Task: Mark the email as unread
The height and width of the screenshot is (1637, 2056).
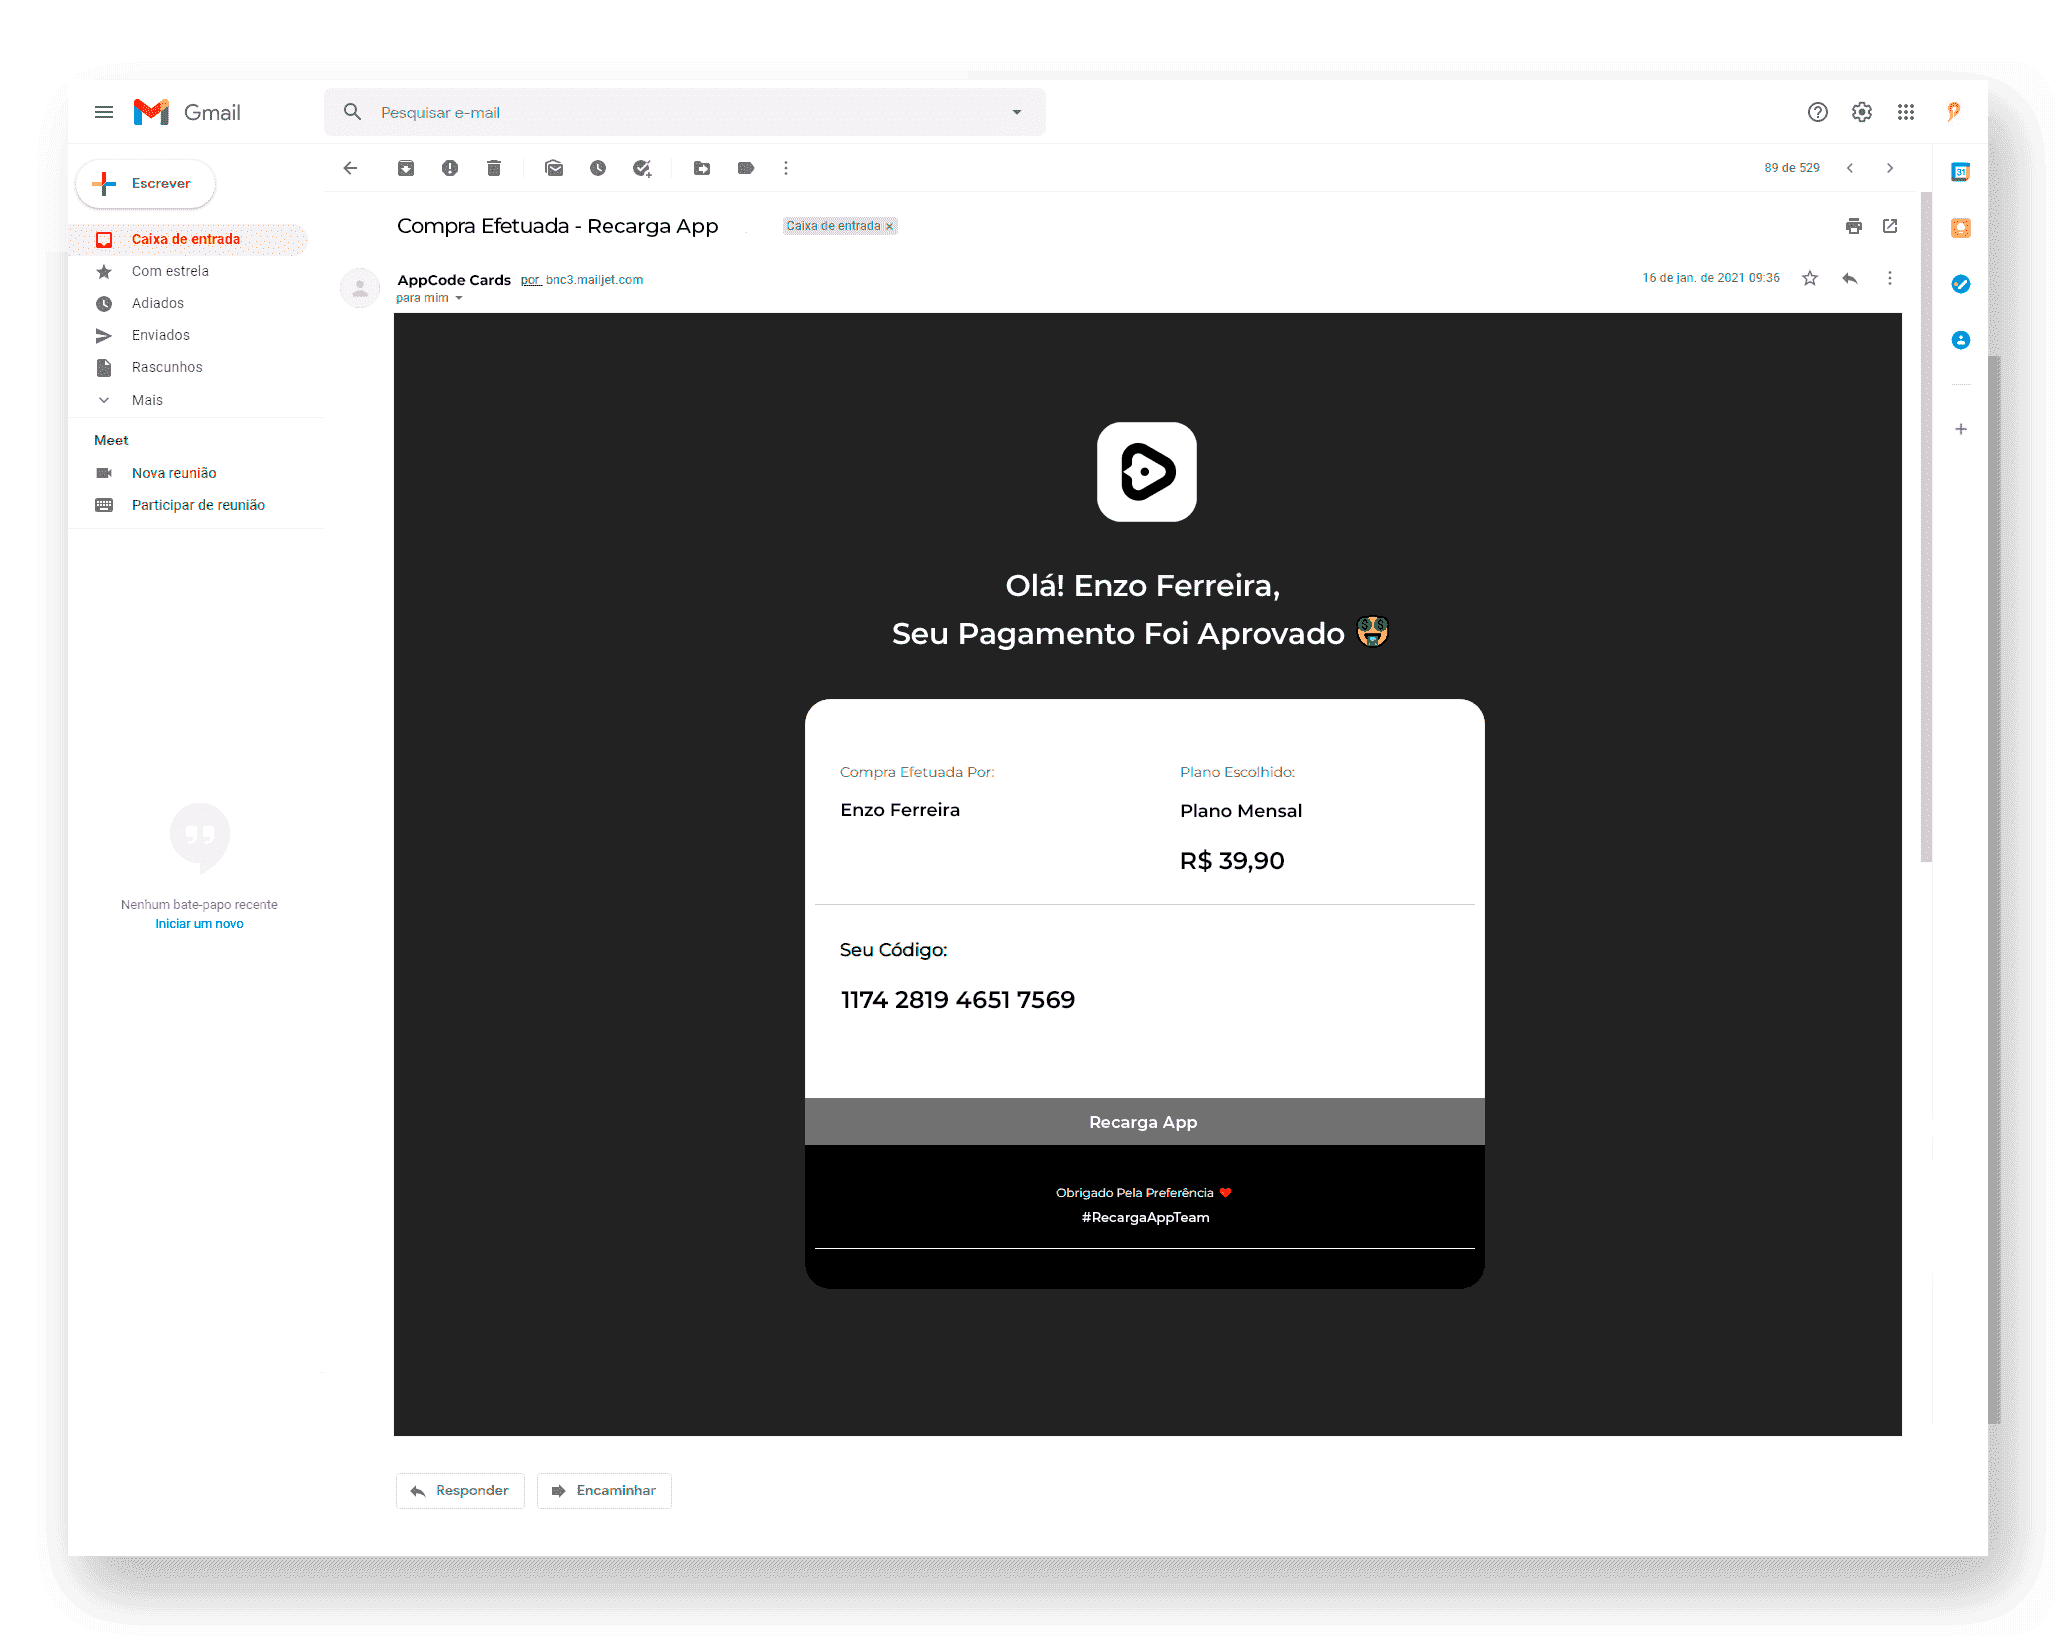Action: pyautogui.click(x=554, y=168)
